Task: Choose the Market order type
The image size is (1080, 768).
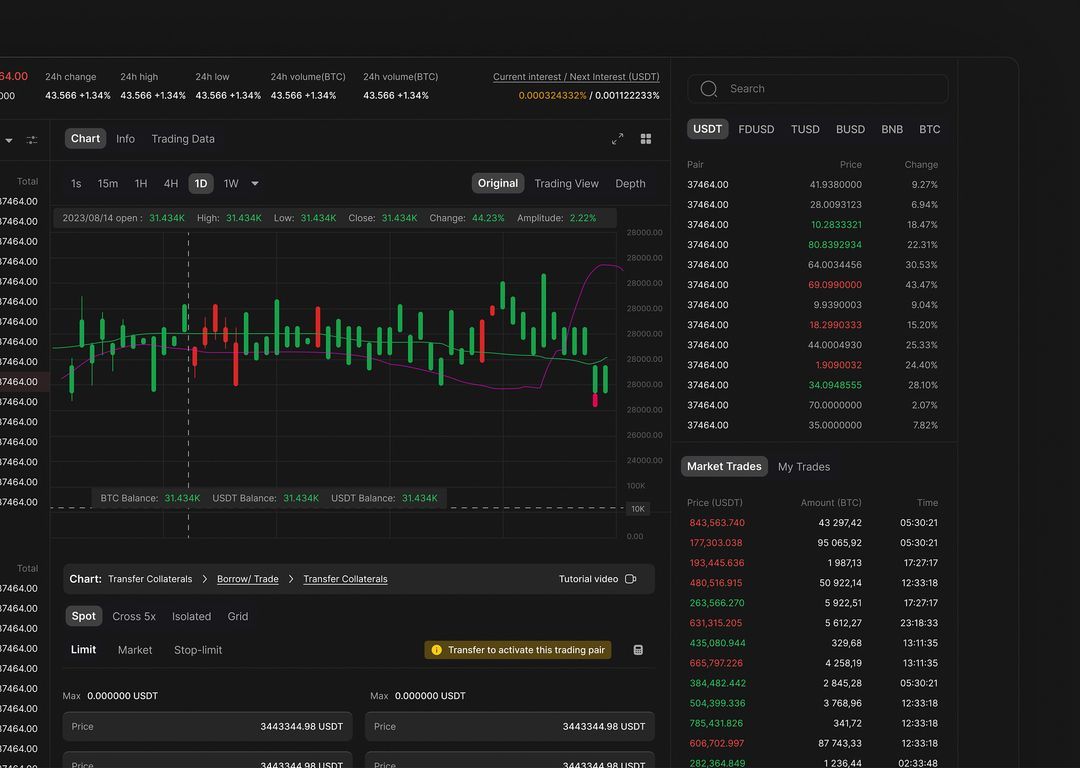Action: 135,650
